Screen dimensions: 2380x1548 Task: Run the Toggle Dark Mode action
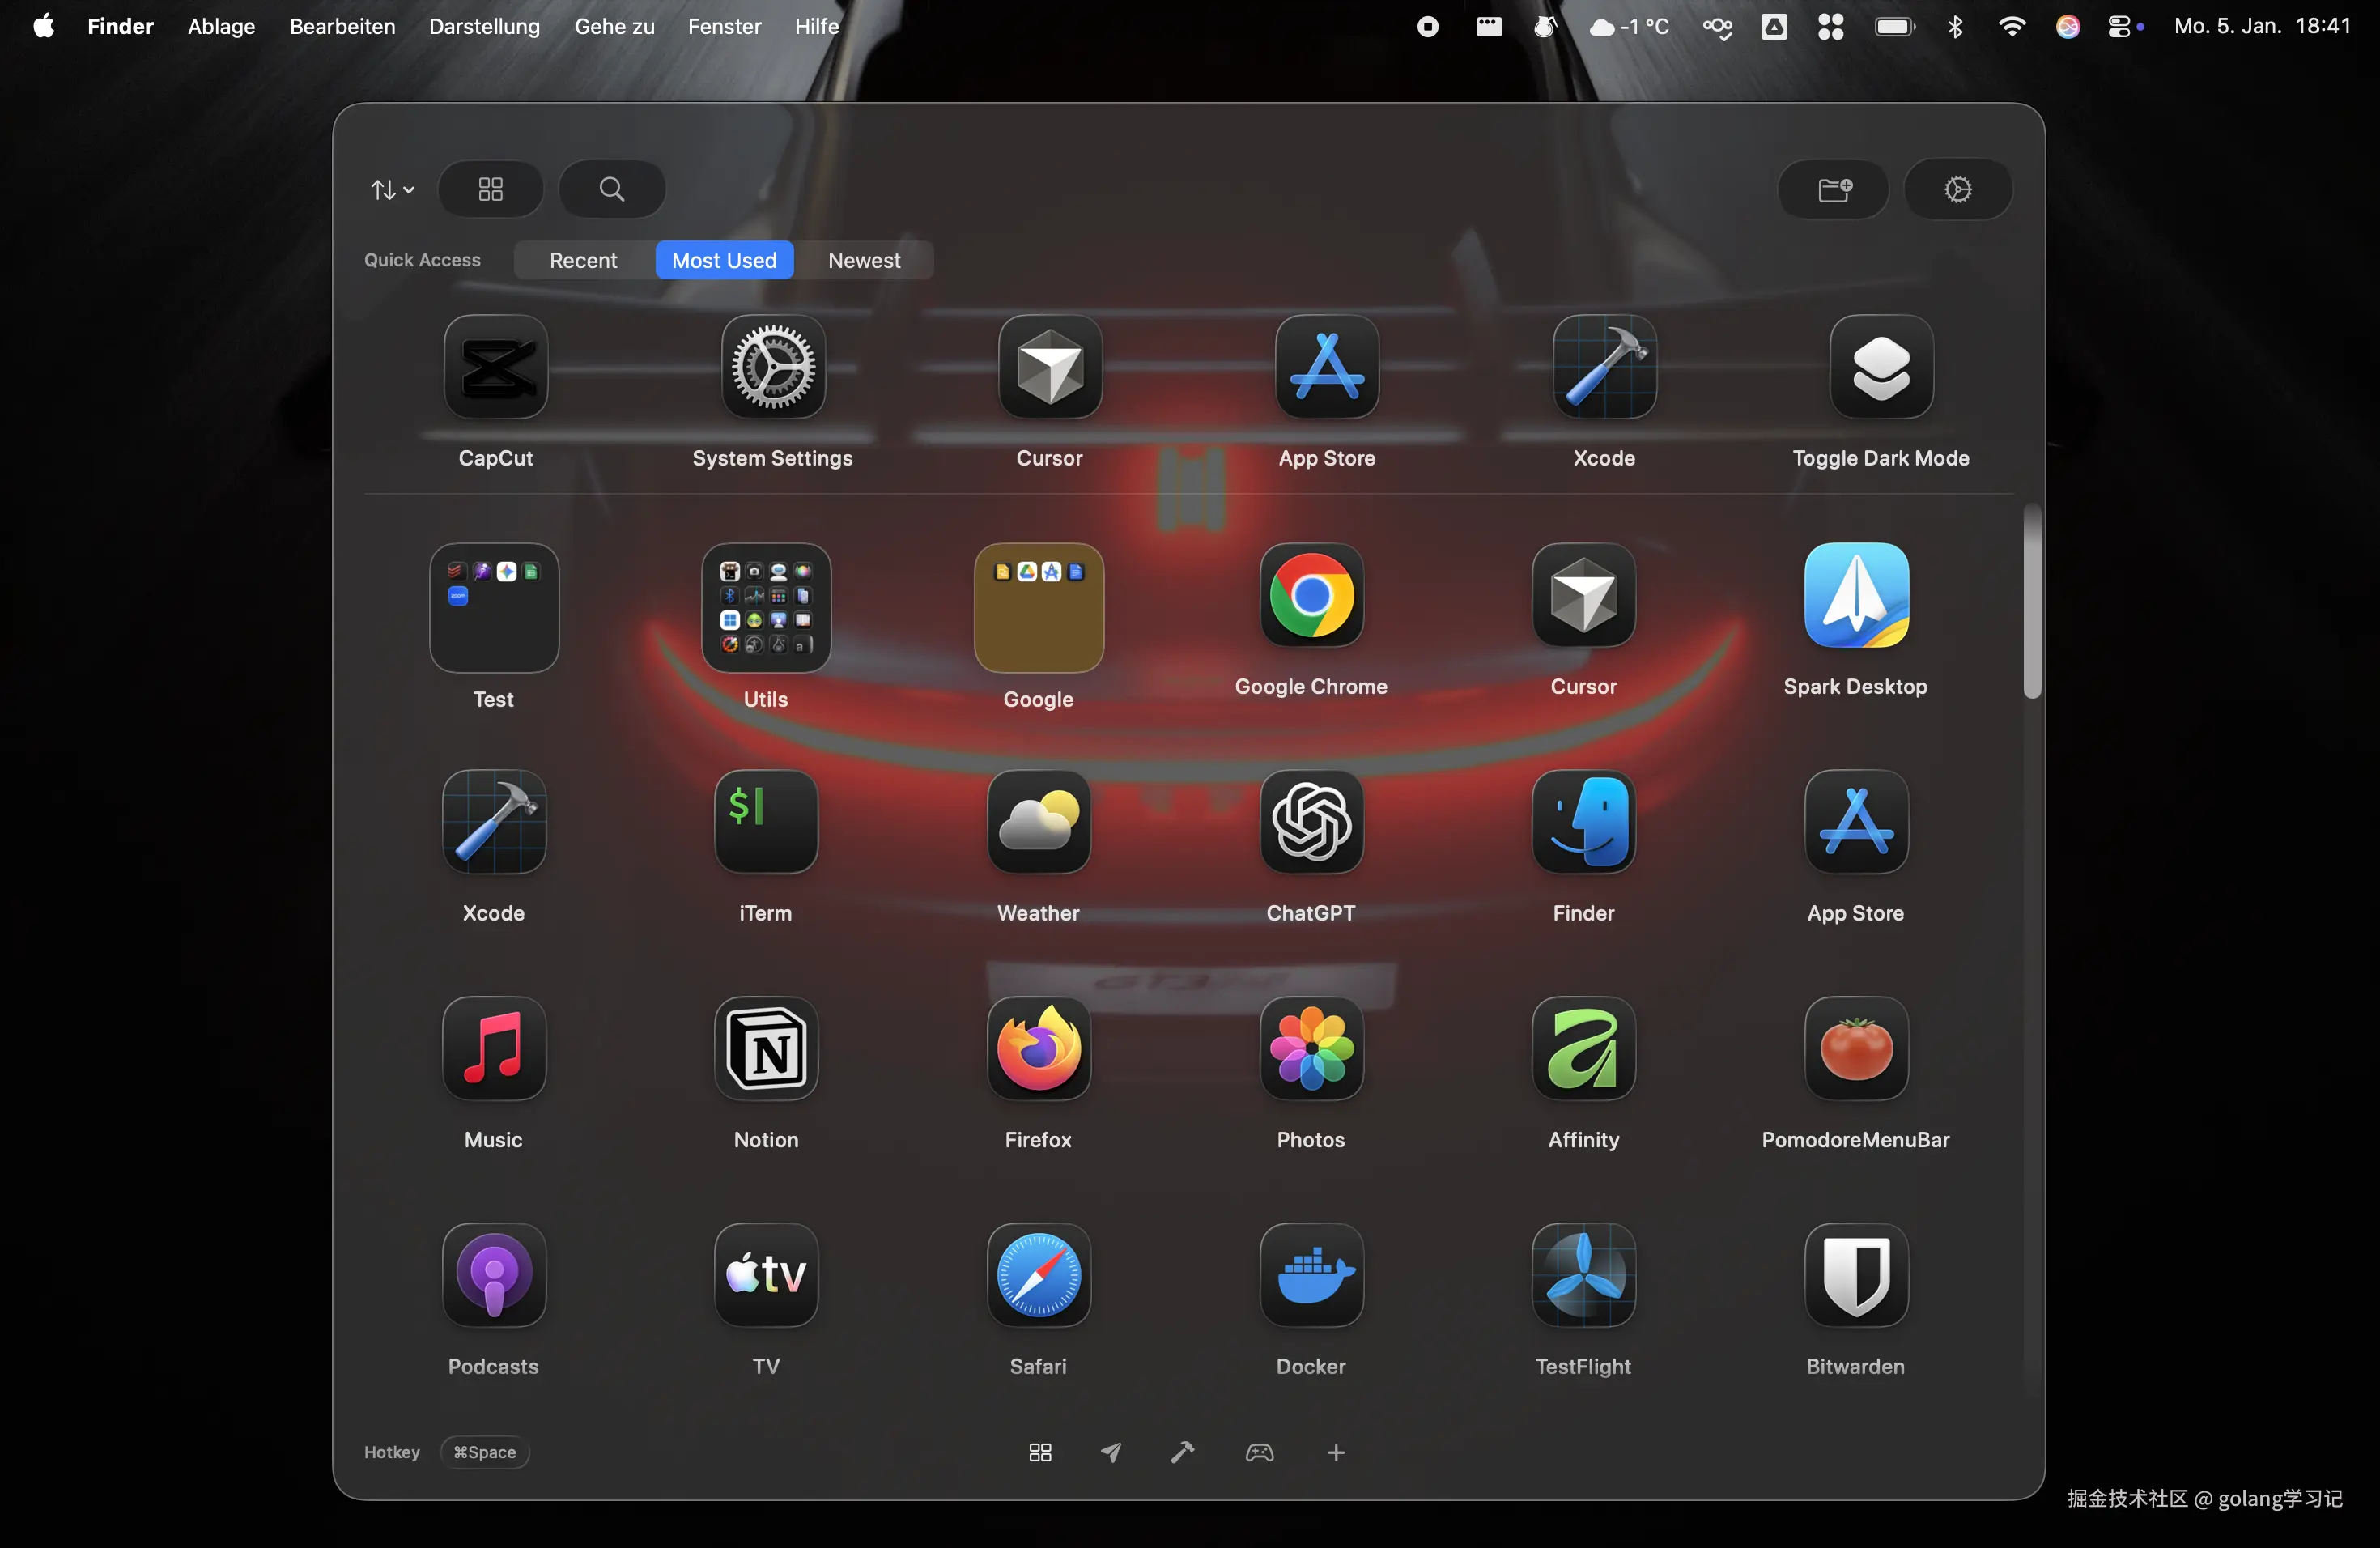(x=1879, y=368)
